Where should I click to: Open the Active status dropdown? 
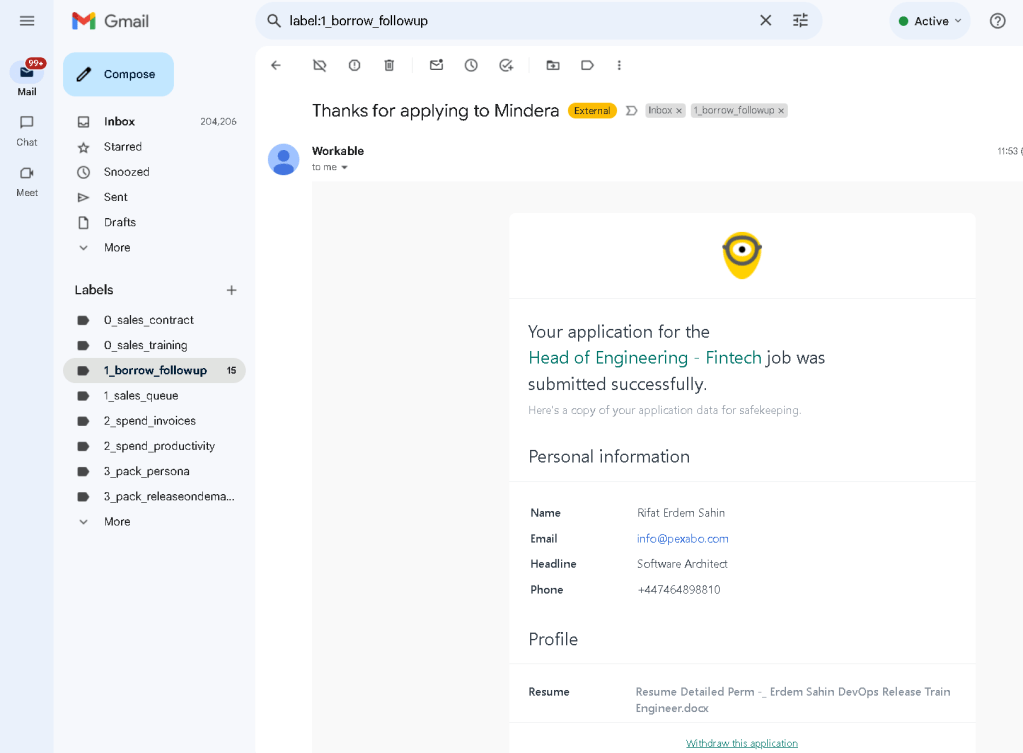coord(929,21)
